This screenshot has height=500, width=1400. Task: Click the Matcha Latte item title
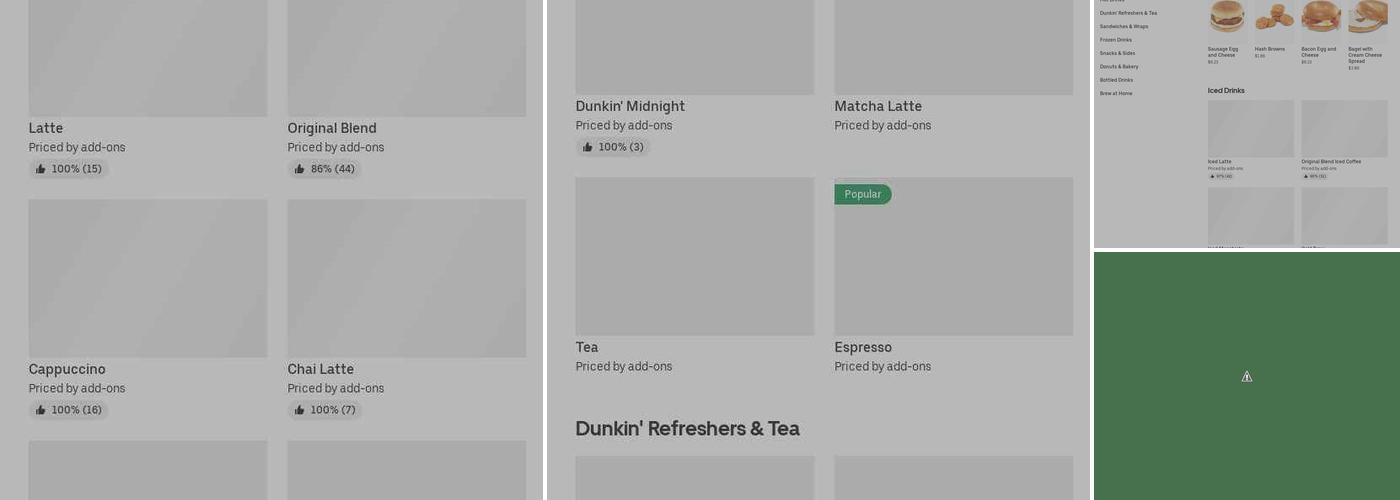878,106
